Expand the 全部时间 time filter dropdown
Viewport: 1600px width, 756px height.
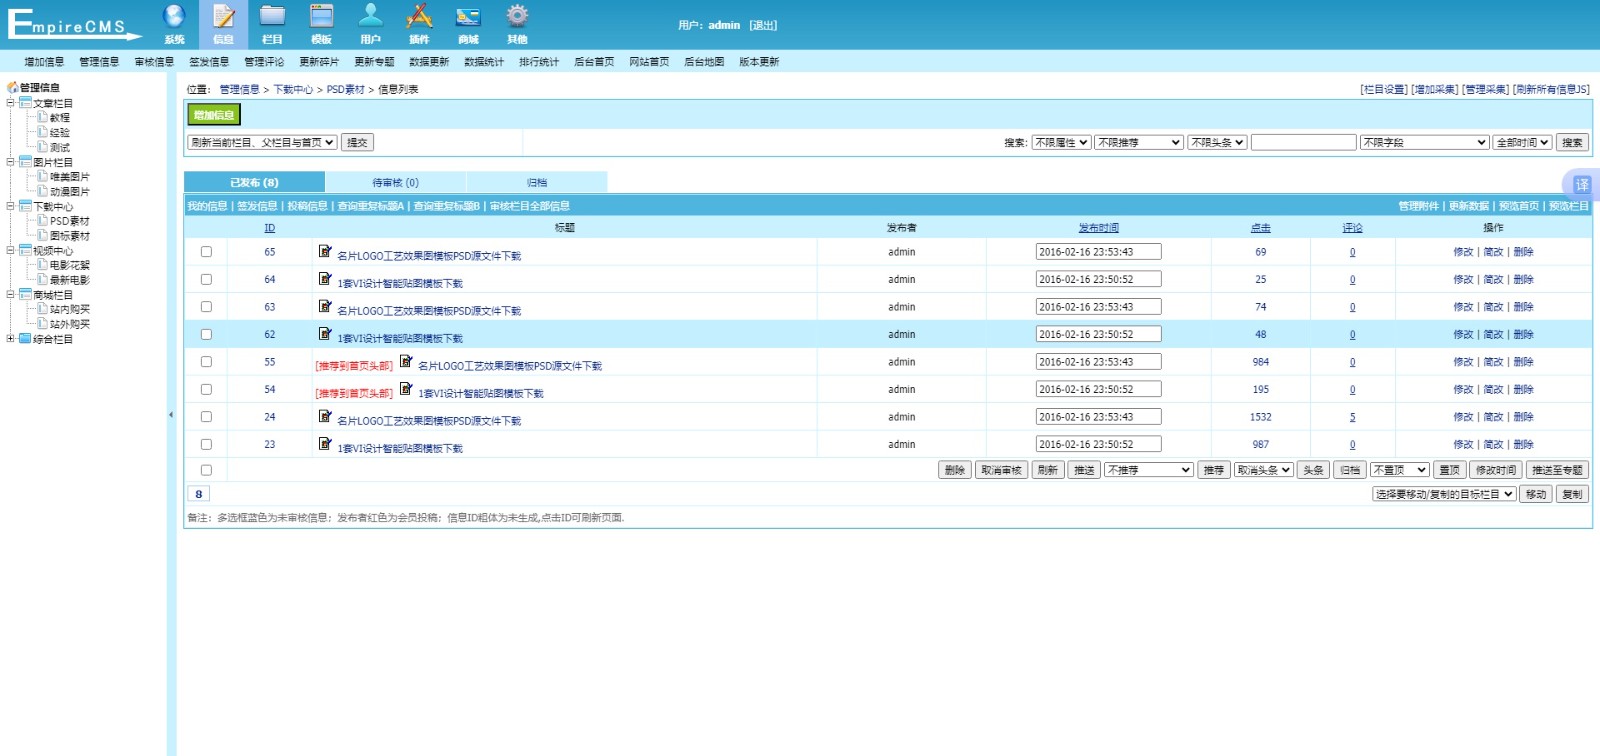point(1522,143)
